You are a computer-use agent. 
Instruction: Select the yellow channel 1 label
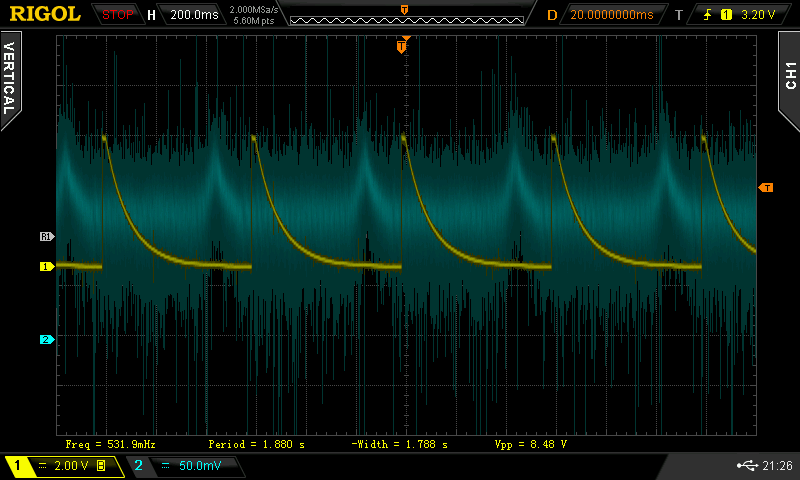click(x=17, y=465)
